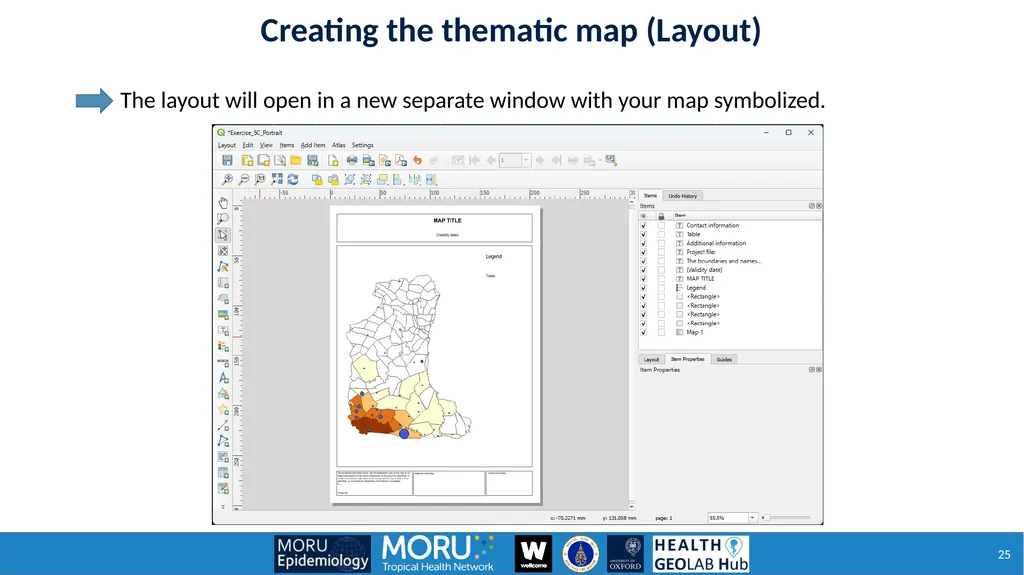Screen dimensions: 1024x575
Task: Click the Save Project toolbar icon
Action: [227, 160]
